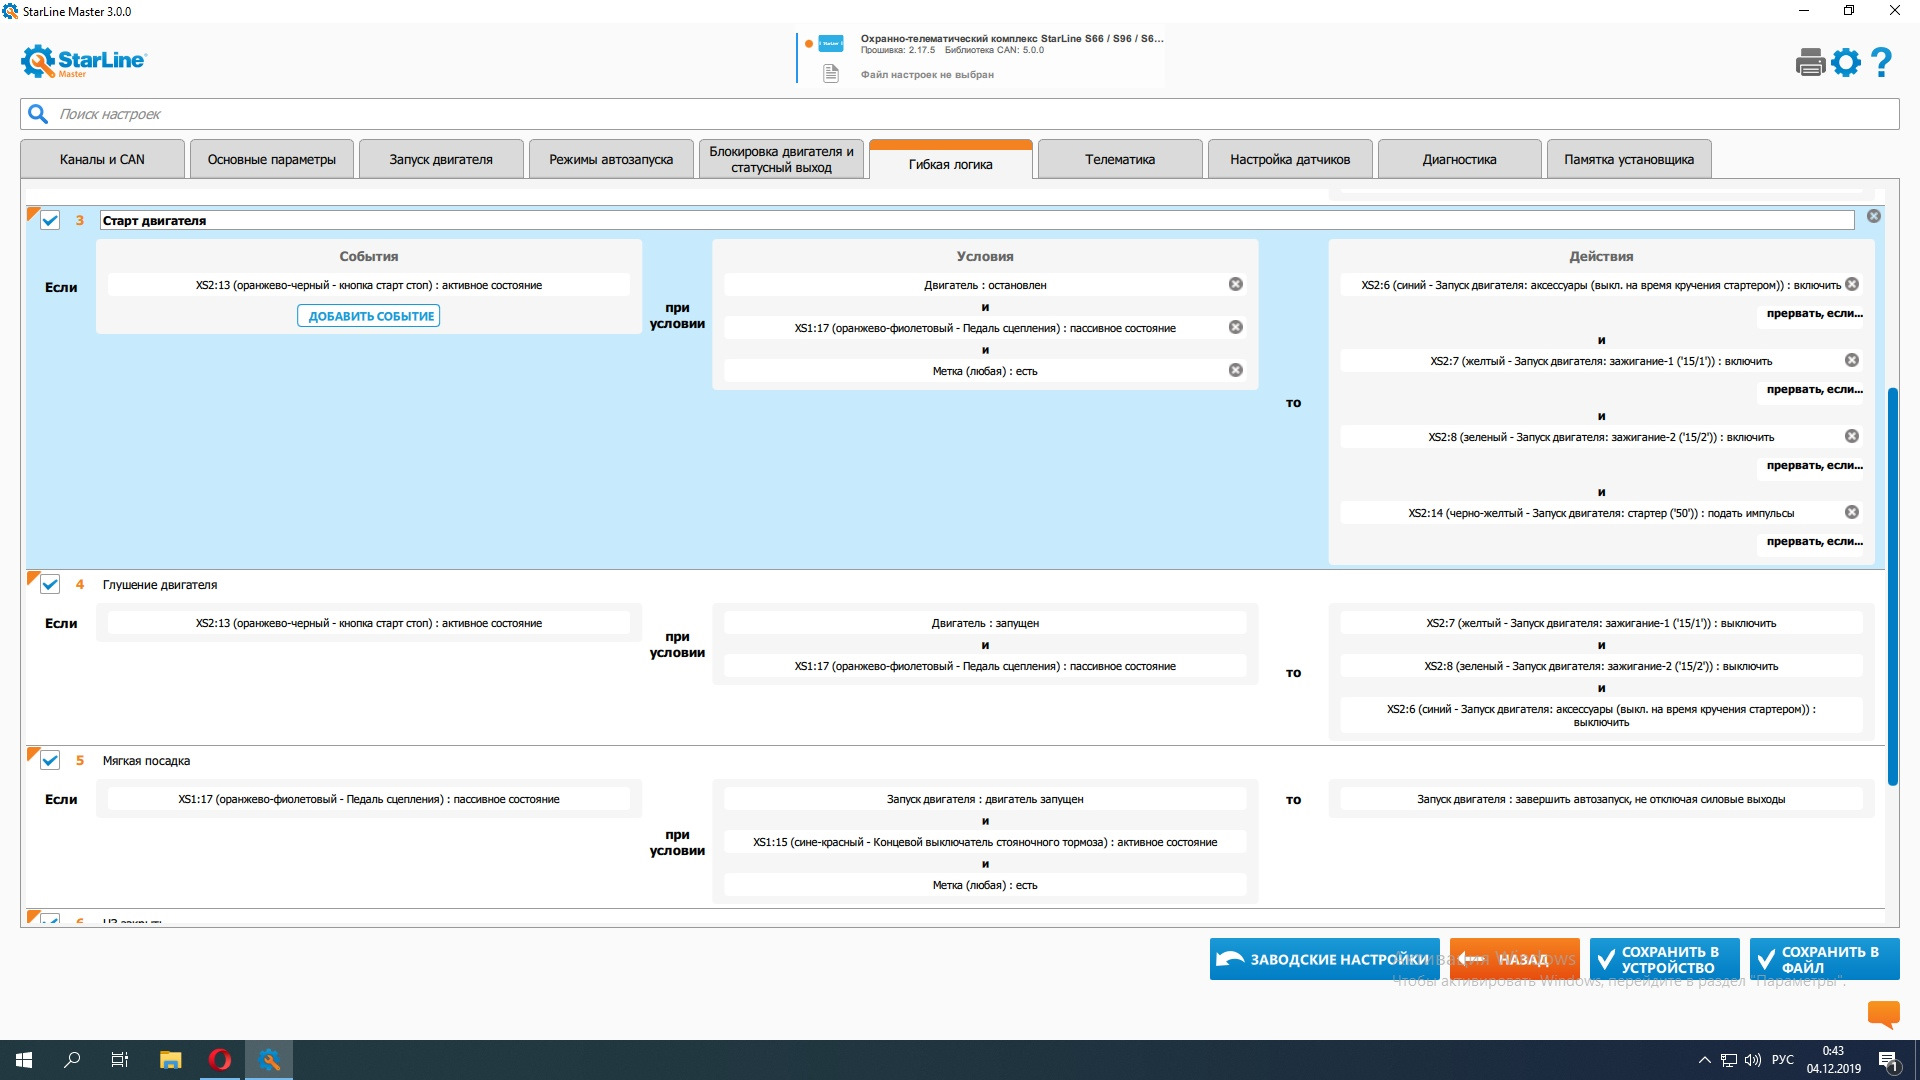The width and height of the screenshot is (1920, 1080).
Task: Open taskbar search icon
Action: 72,1060
